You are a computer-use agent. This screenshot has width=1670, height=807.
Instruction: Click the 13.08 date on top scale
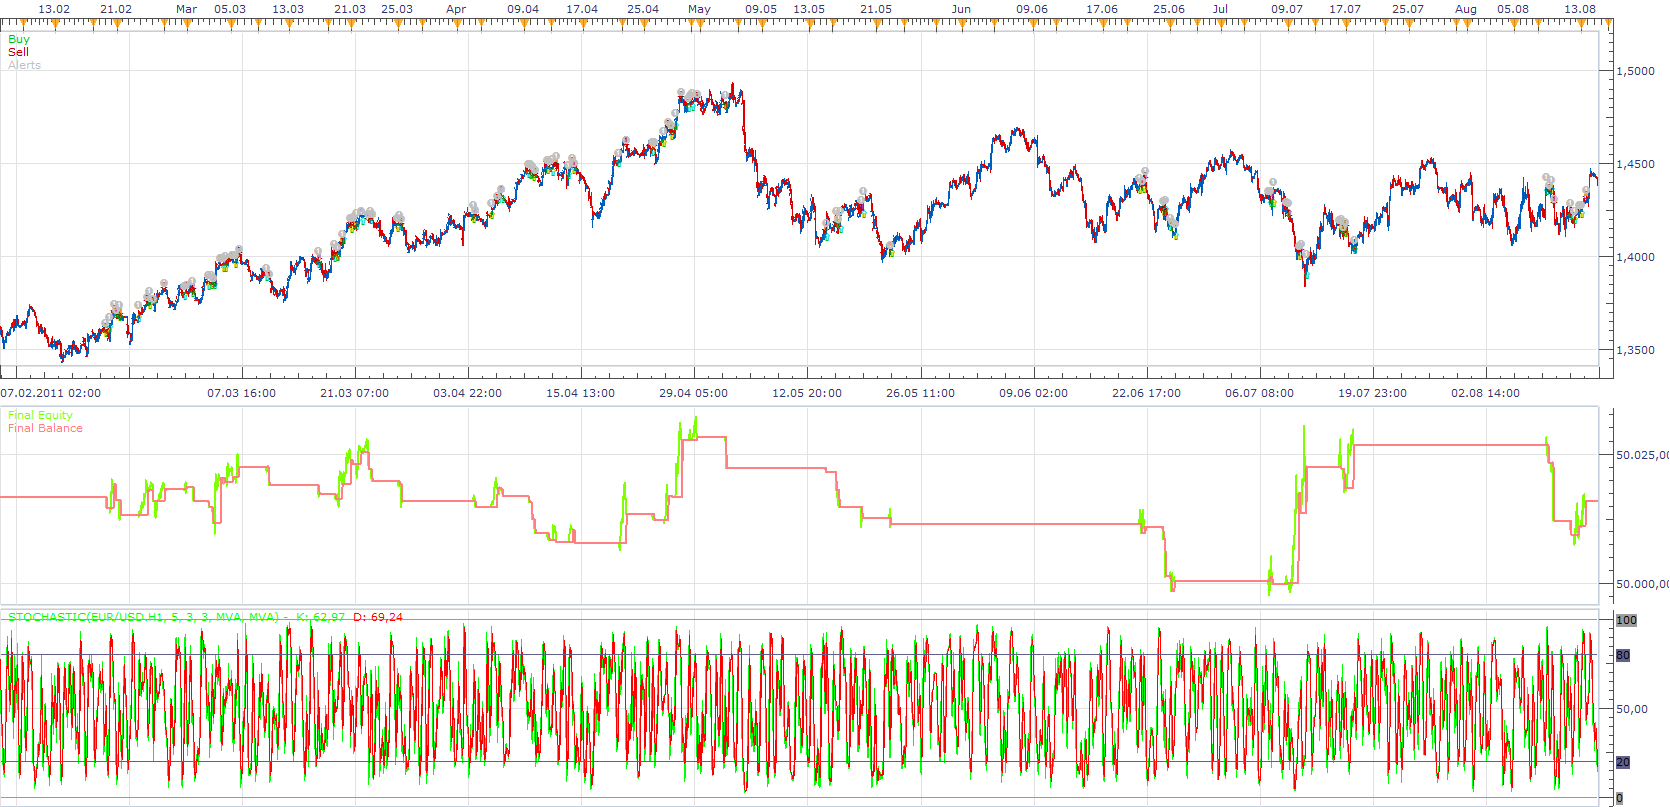tap(1580, 9)
